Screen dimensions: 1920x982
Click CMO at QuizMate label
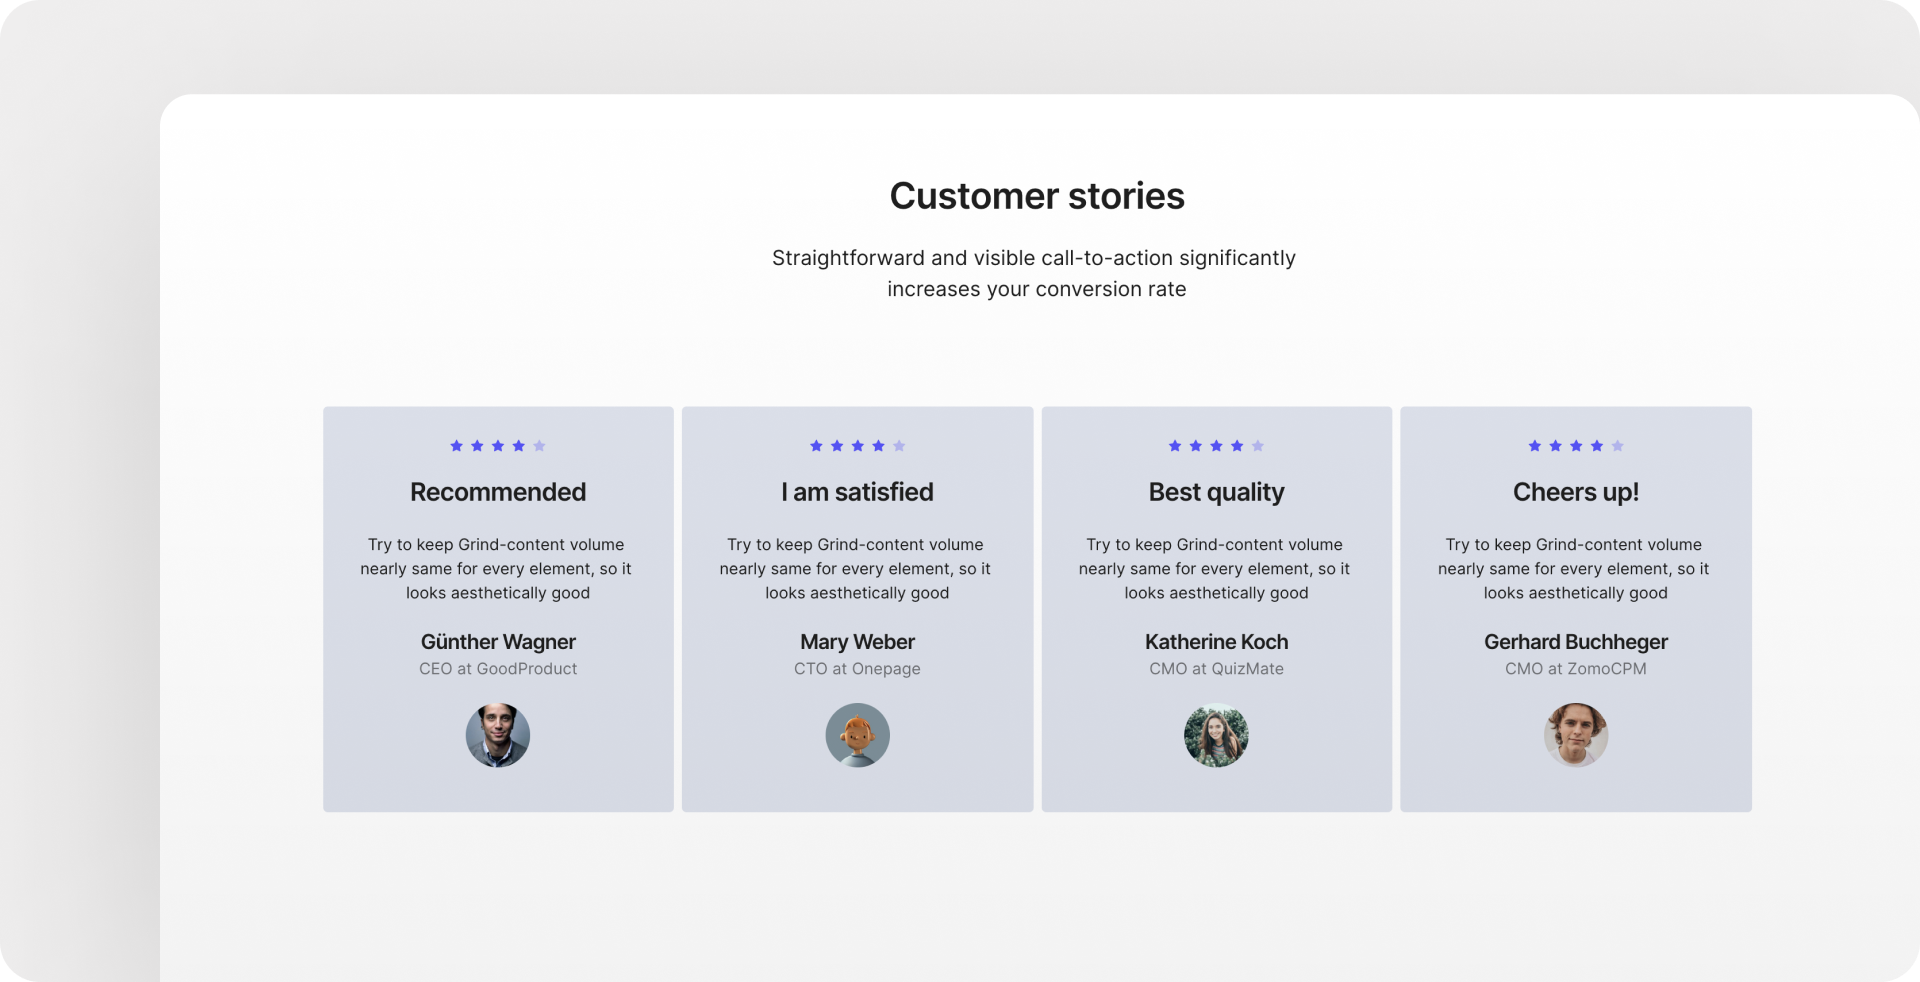(x=1216, y=669)
